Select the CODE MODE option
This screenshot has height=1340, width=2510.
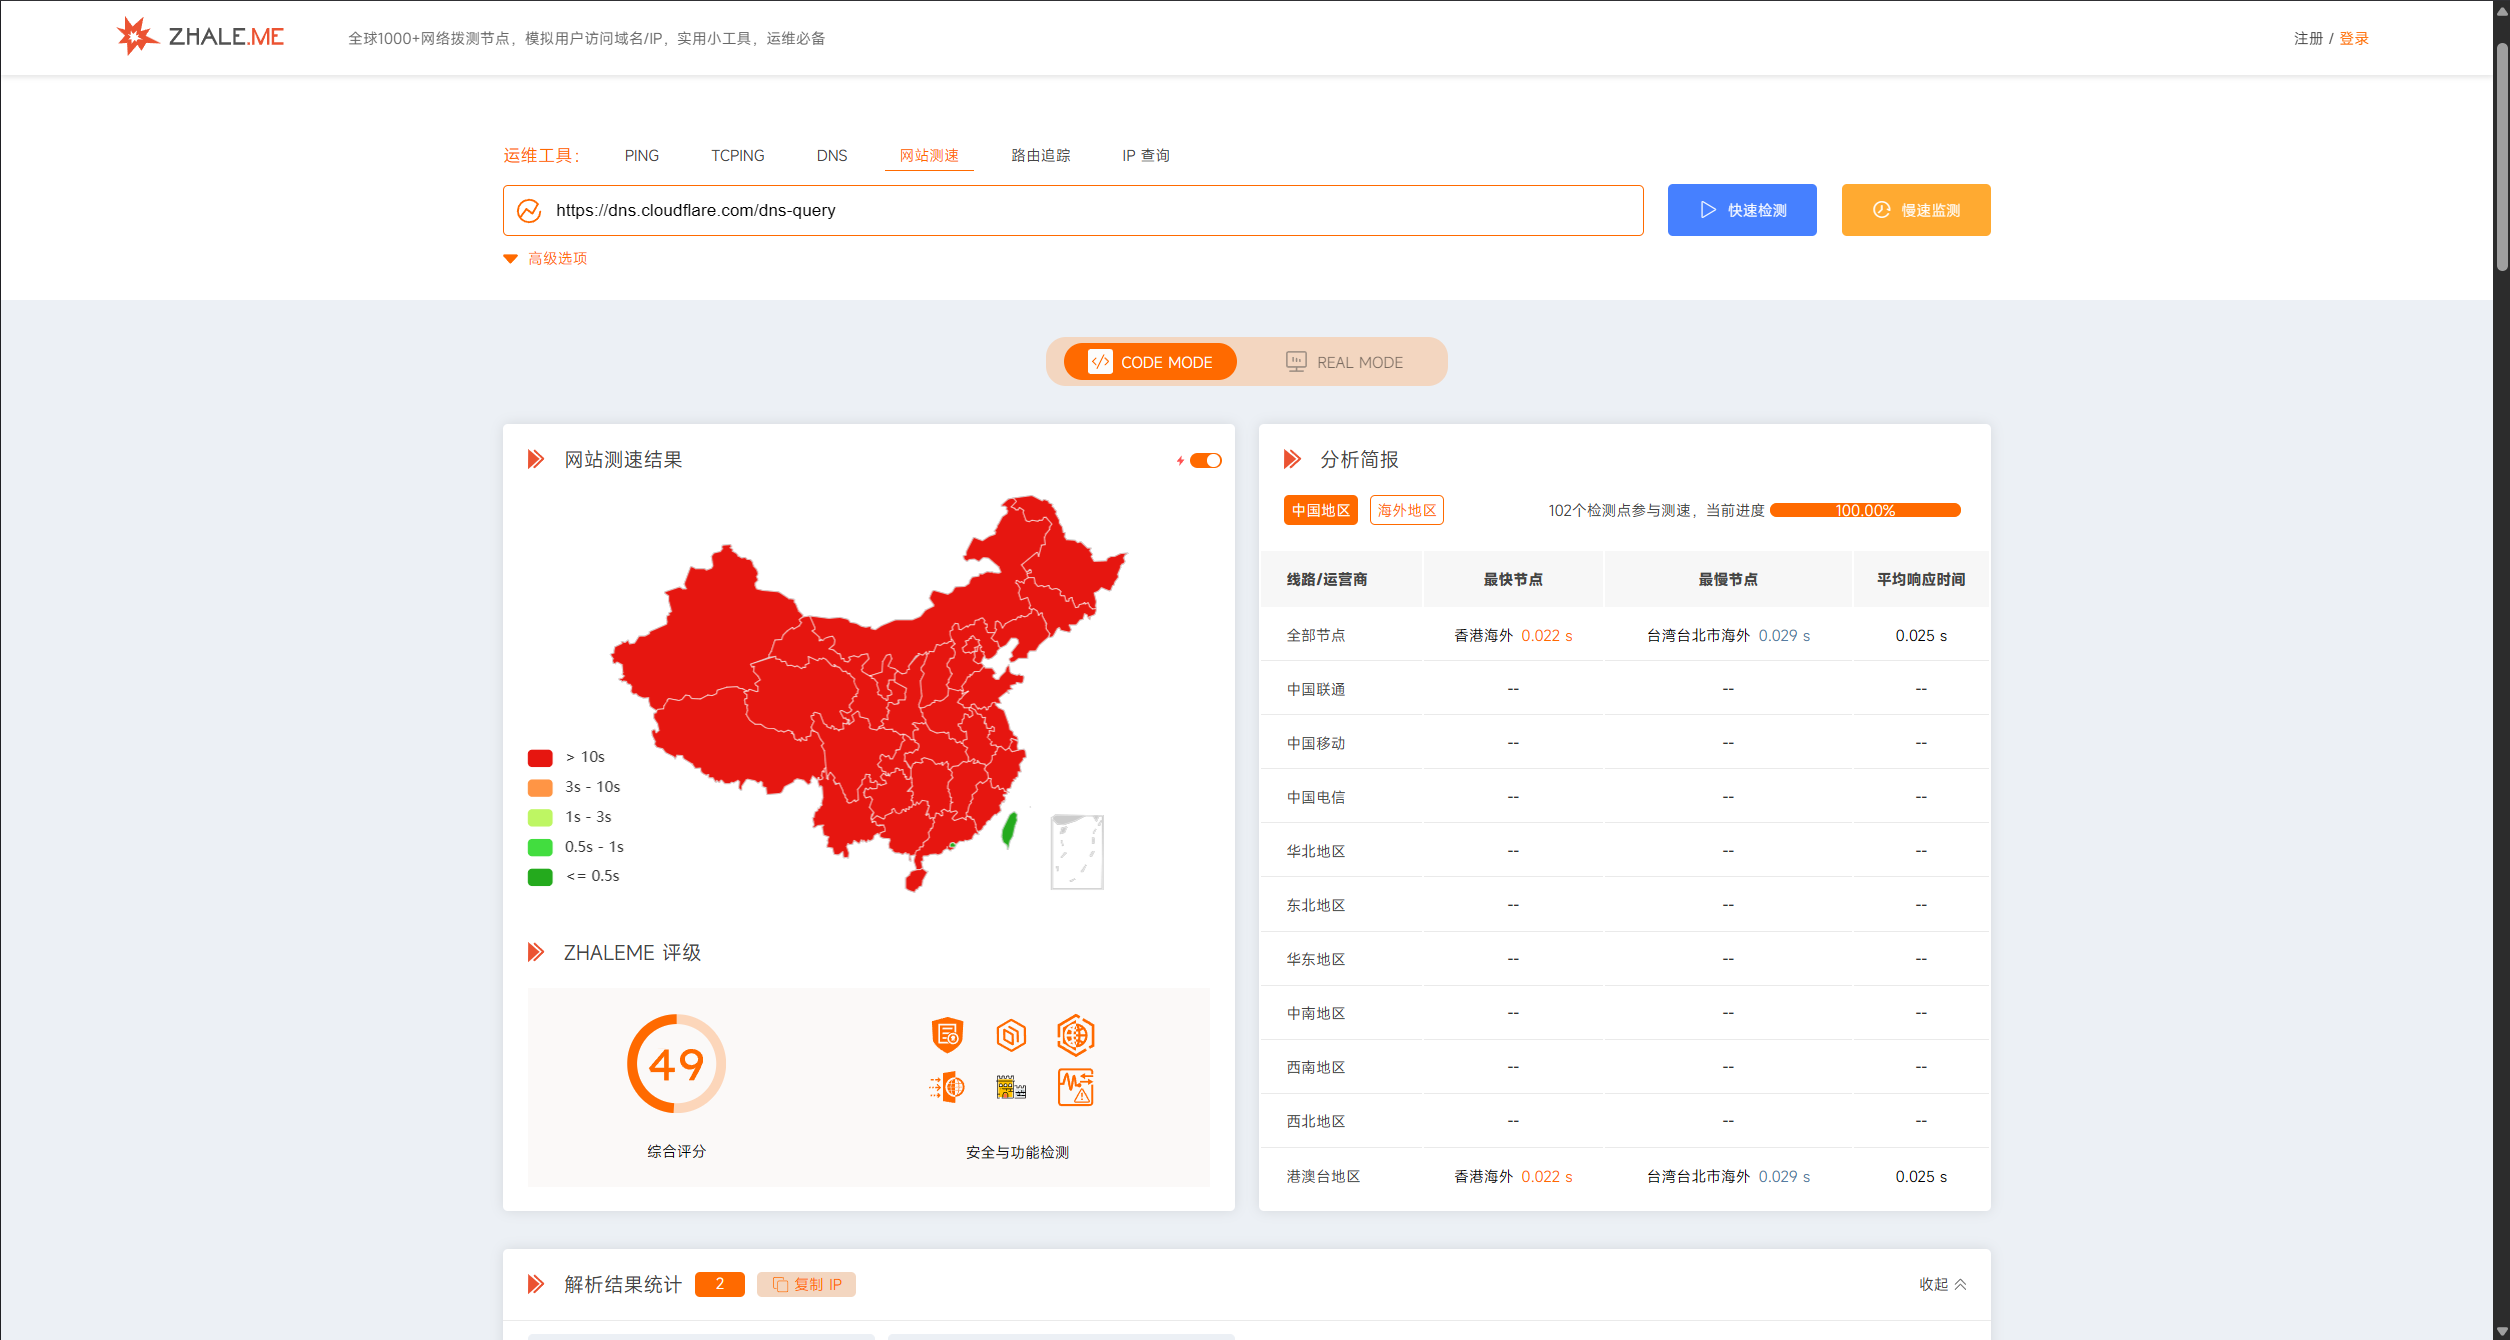coord(1150,362)
